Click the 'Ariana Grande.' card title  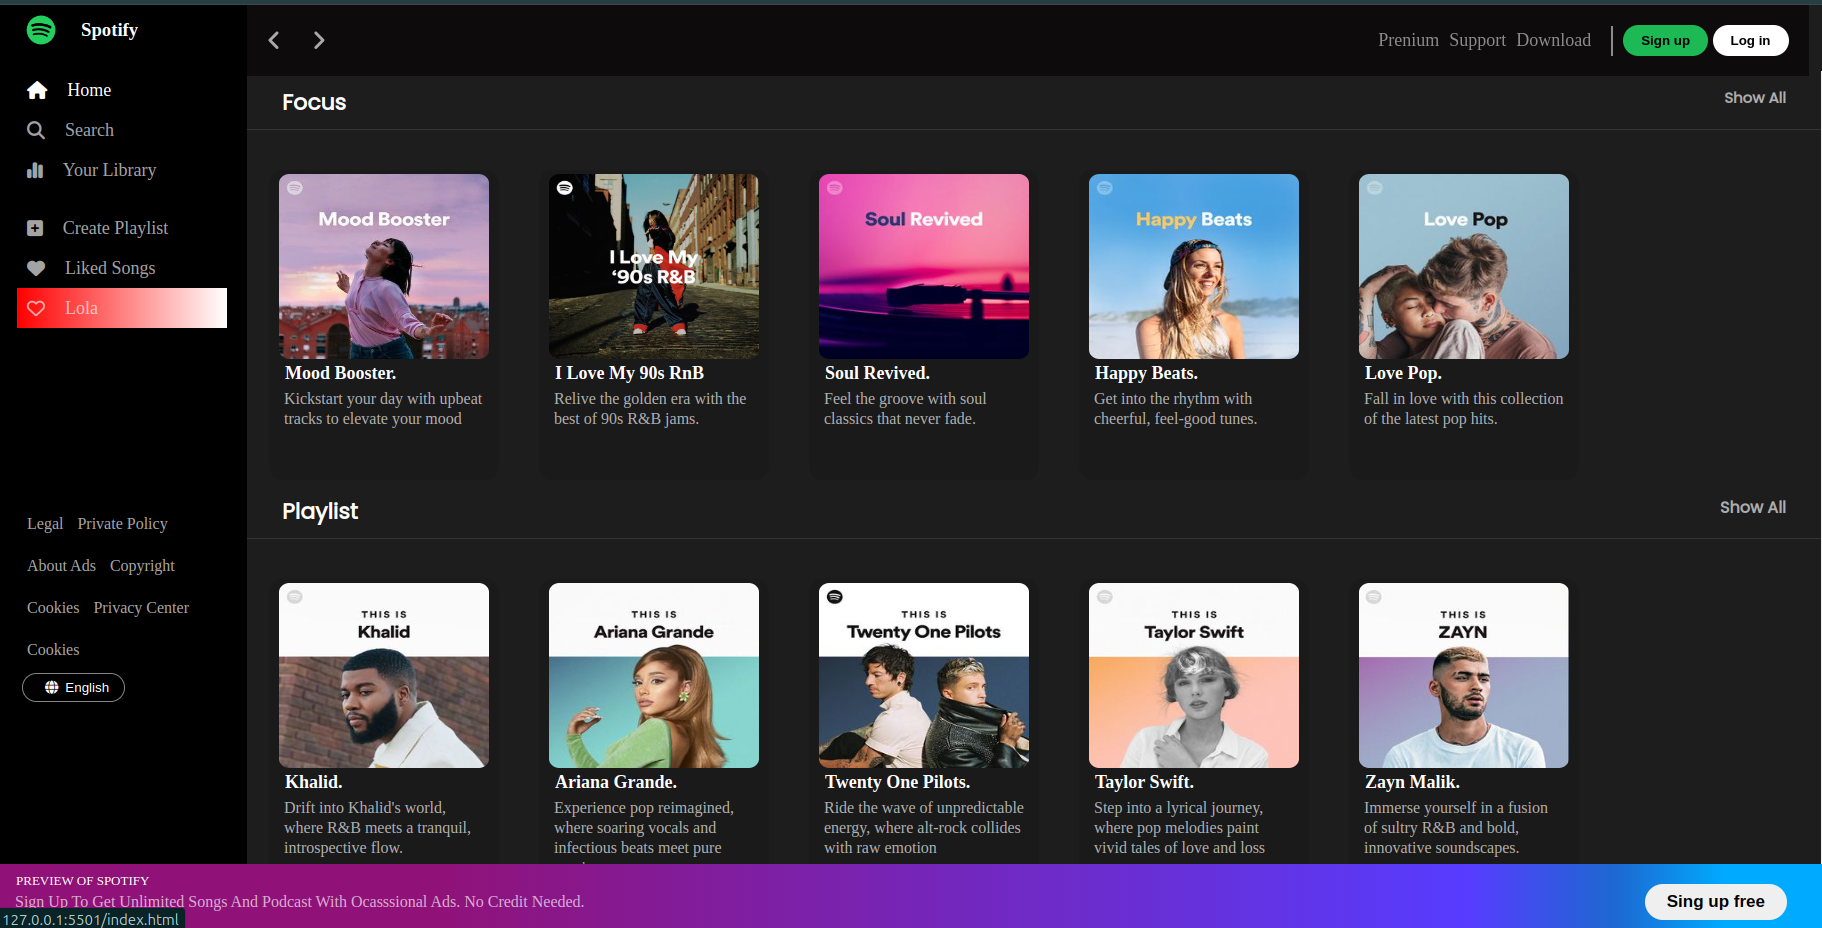(x=616, y=782)
